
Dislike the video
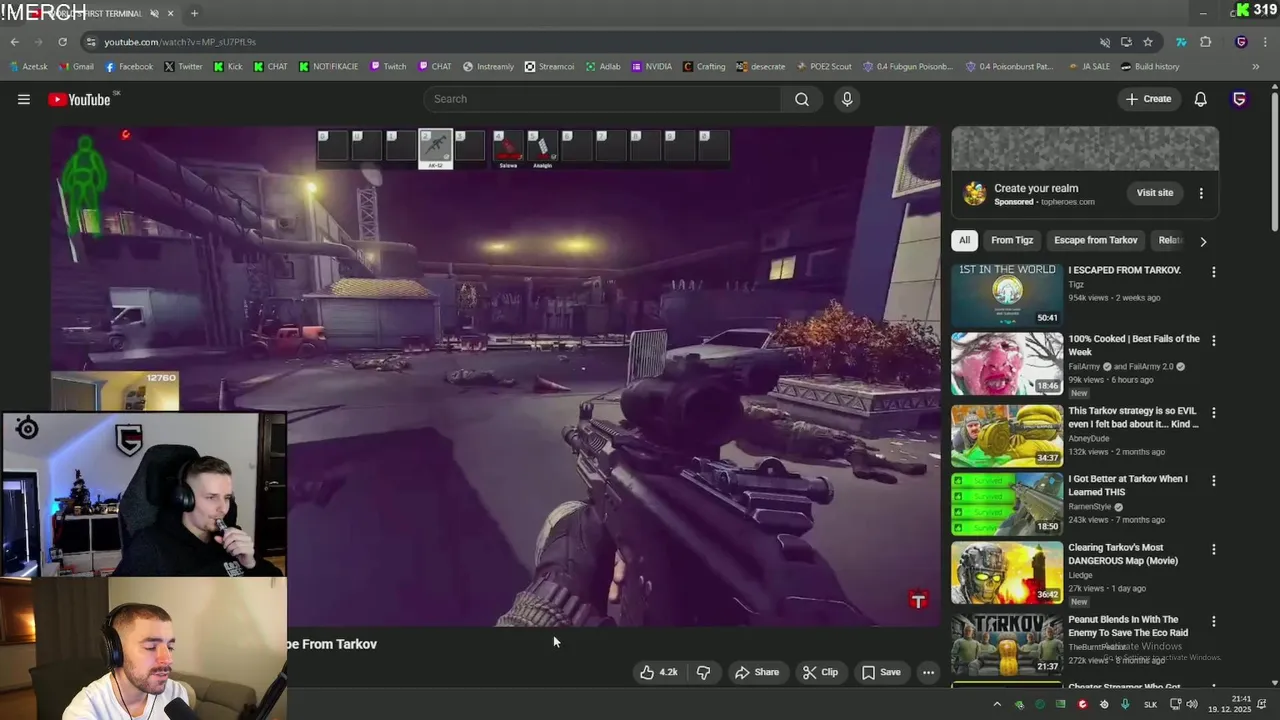pos(703,672)
